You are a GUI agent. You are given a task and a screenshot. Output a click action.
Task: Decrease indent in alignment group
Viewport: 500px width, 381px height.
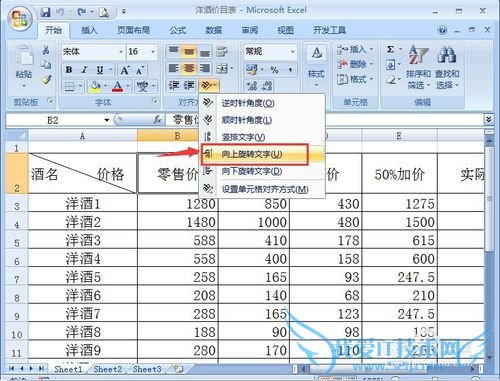(x=173, y=86)
